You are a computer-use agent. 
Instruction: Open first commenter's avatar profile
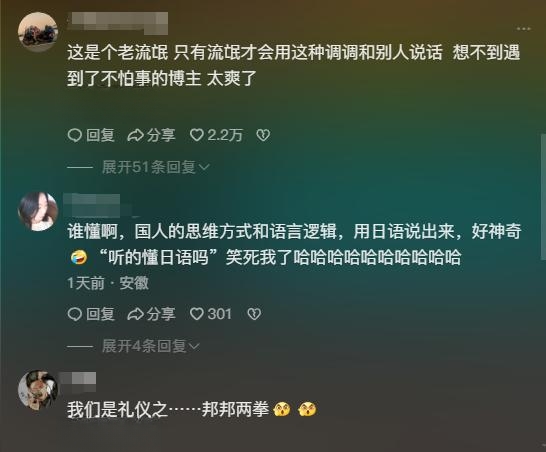38,31
